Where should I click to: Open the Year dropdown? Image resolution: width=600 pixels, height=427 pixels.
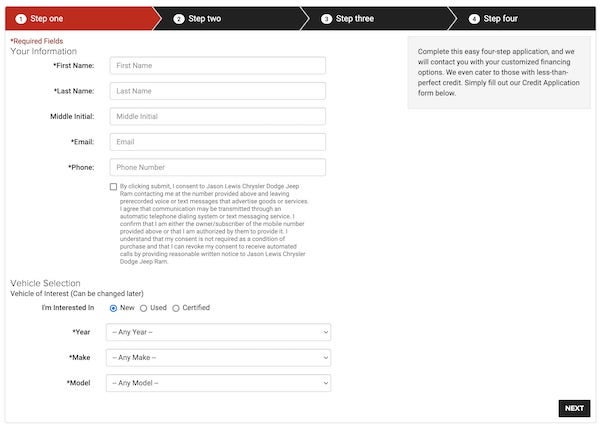(x=218, y=332)
